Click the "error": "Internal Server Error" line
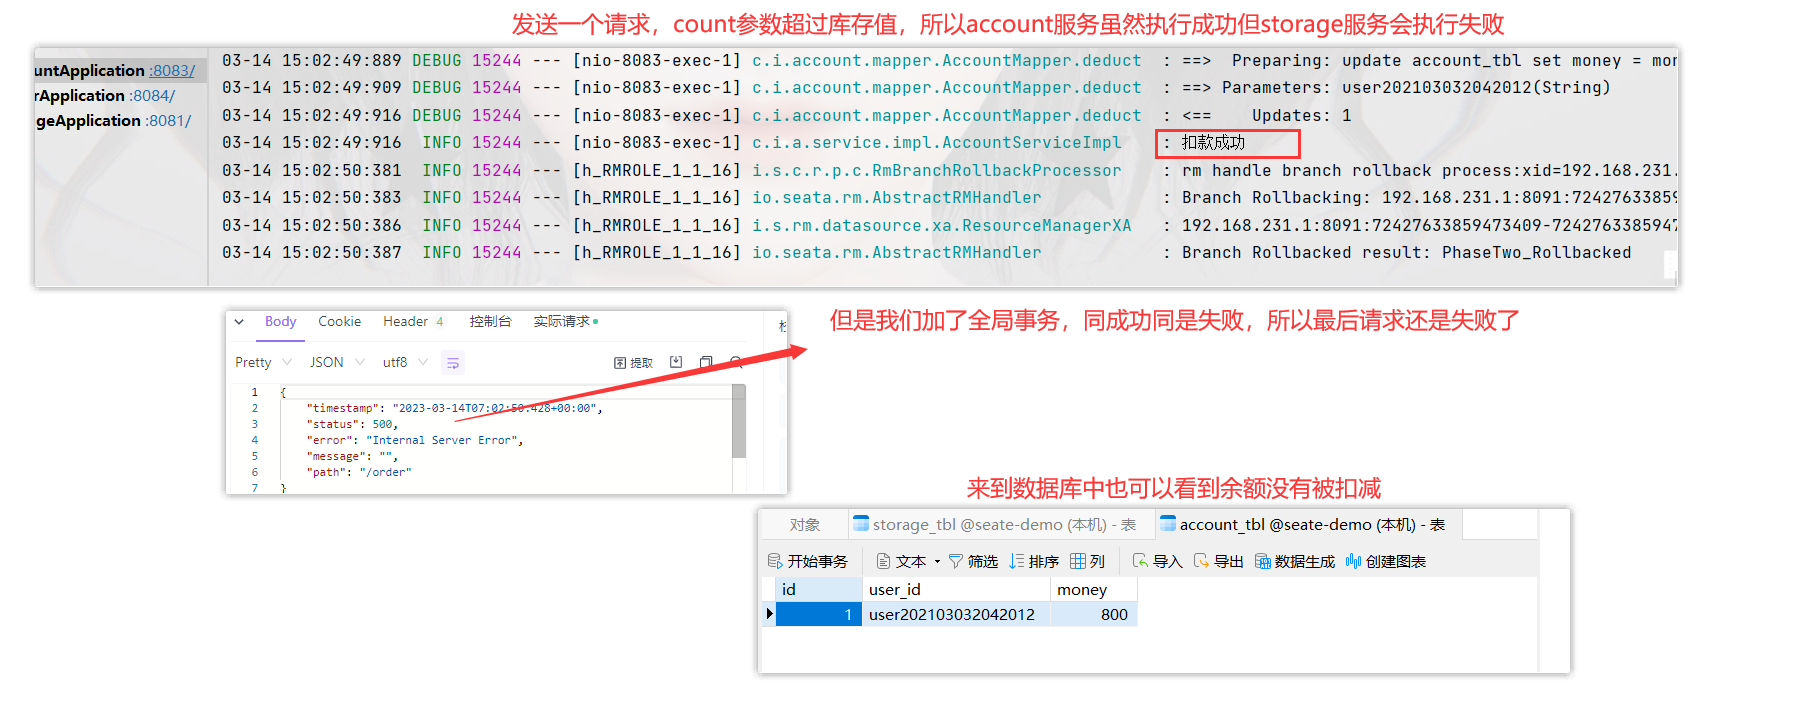The image size is (1803, 722). click(415, 440)
